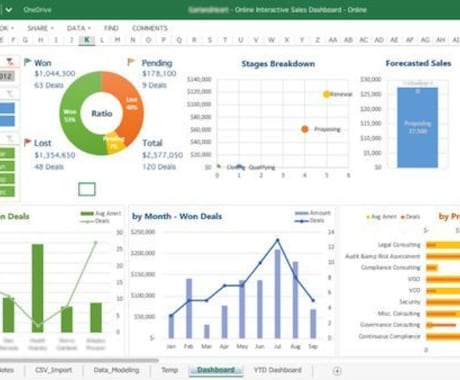Select column K header
This screenshot has width=460, height=380.
(87, 40)
